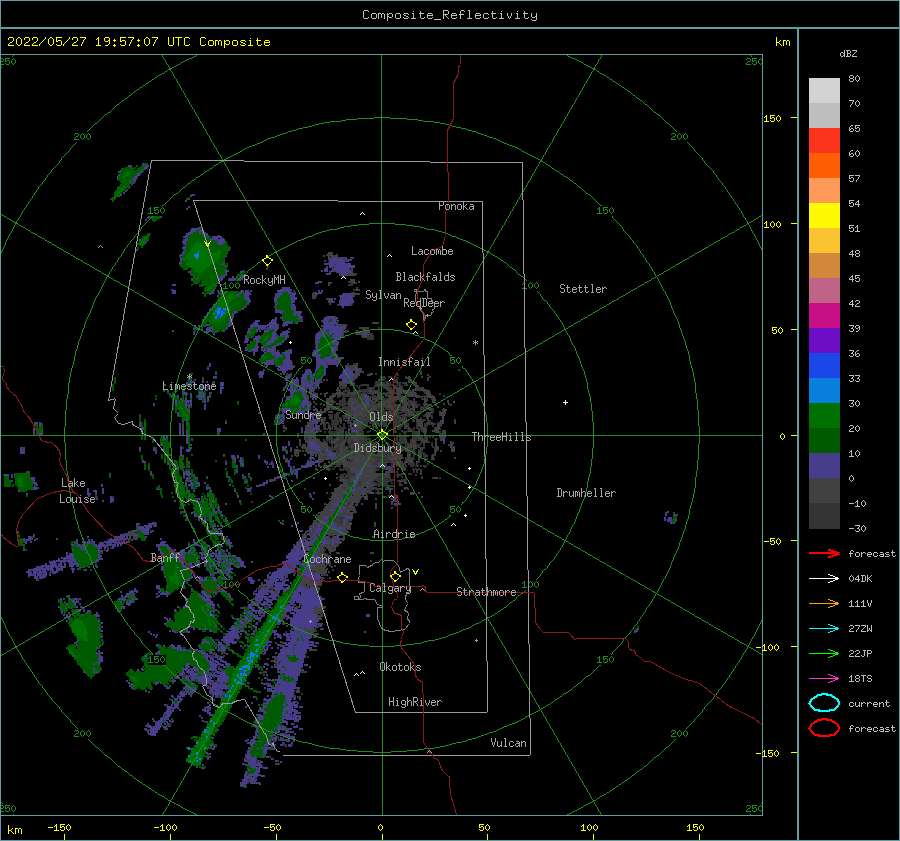Click the Didsbury city label
The height and width of the screenshot is (841, 900).
point(378,448)
